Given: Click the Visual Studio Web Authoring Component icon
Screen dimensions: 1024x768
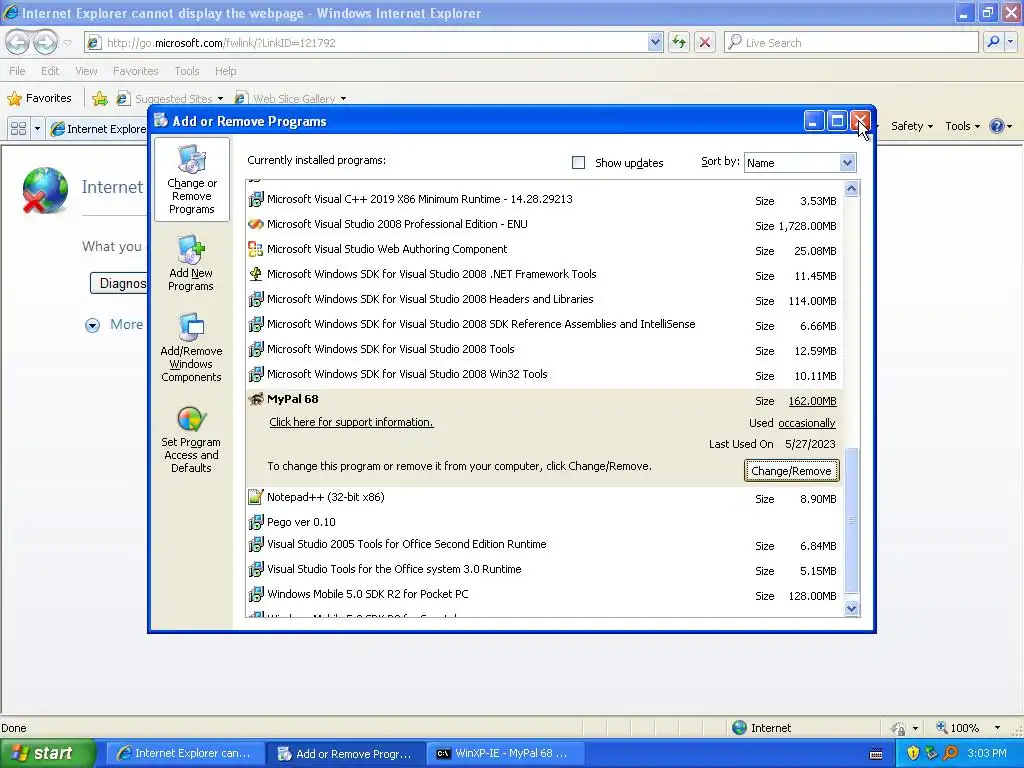Looking at the screenshot, I should [x=256, y=249].
